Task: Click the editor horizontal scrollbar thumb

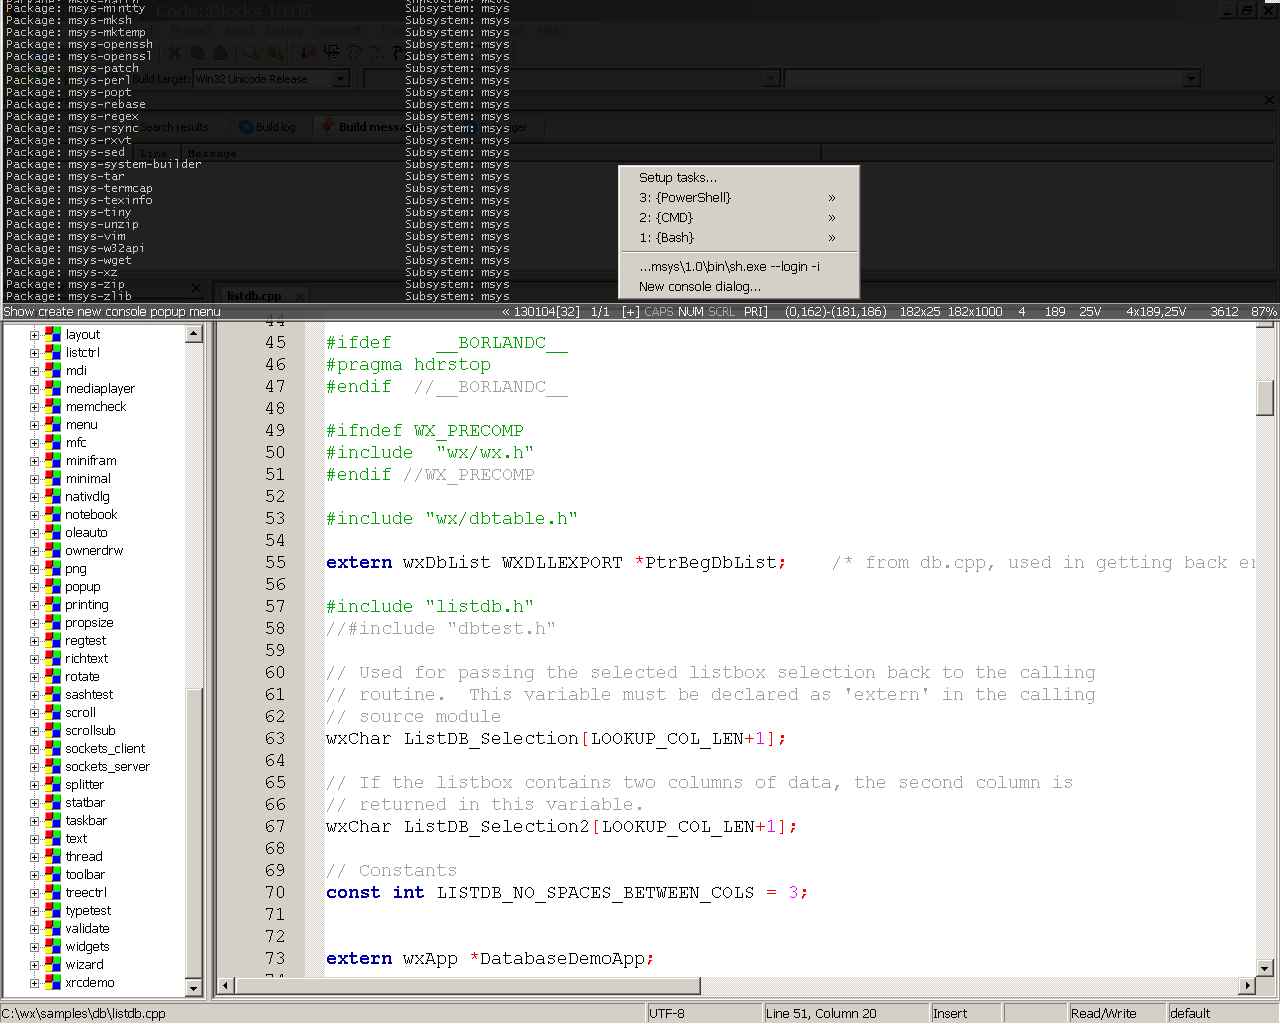Action: click(467, 986)
